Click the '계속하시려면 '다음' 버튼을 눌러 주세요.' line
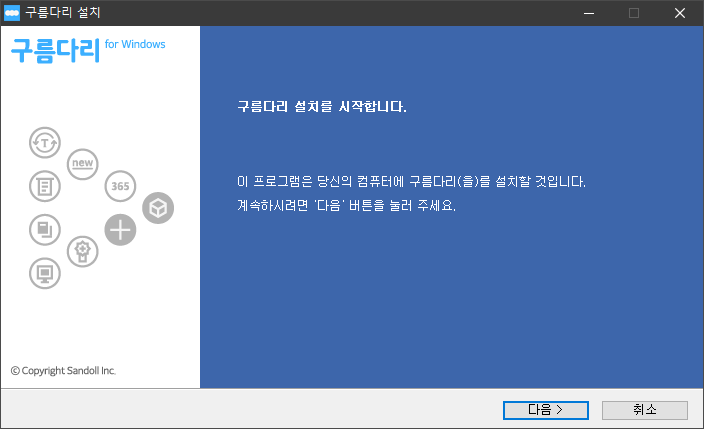Image resolution: width=704 pixels, height=429 pixels. (x=347, y=205)
